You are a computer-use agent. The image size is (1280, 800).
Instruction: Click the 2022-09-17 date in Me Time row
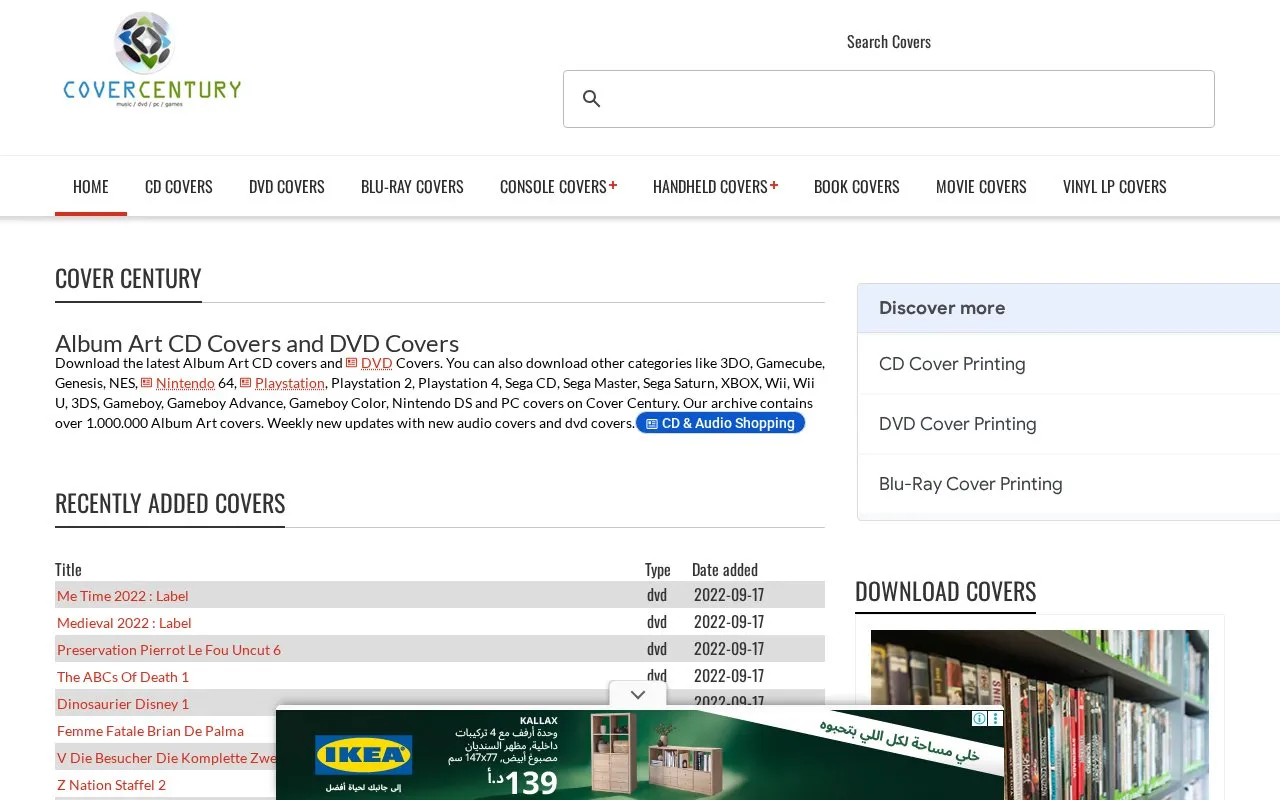tap(729, 595)
